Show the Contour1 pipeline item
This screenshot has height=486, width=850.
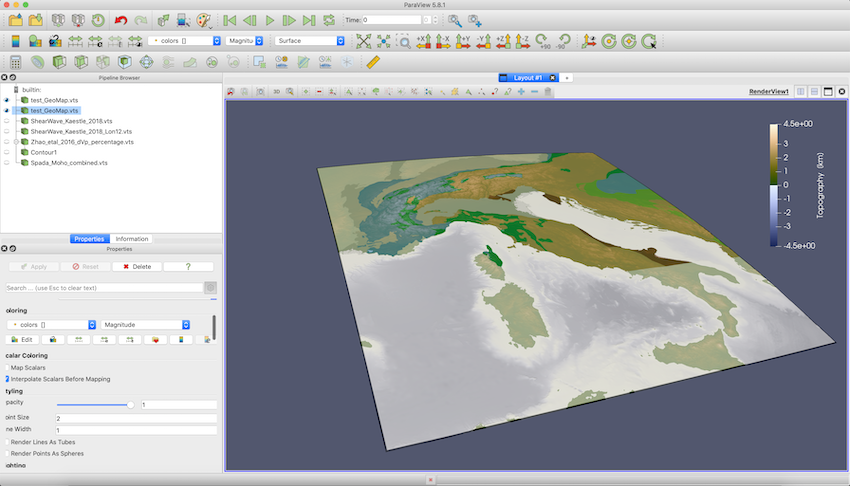(x=8, y=152)
